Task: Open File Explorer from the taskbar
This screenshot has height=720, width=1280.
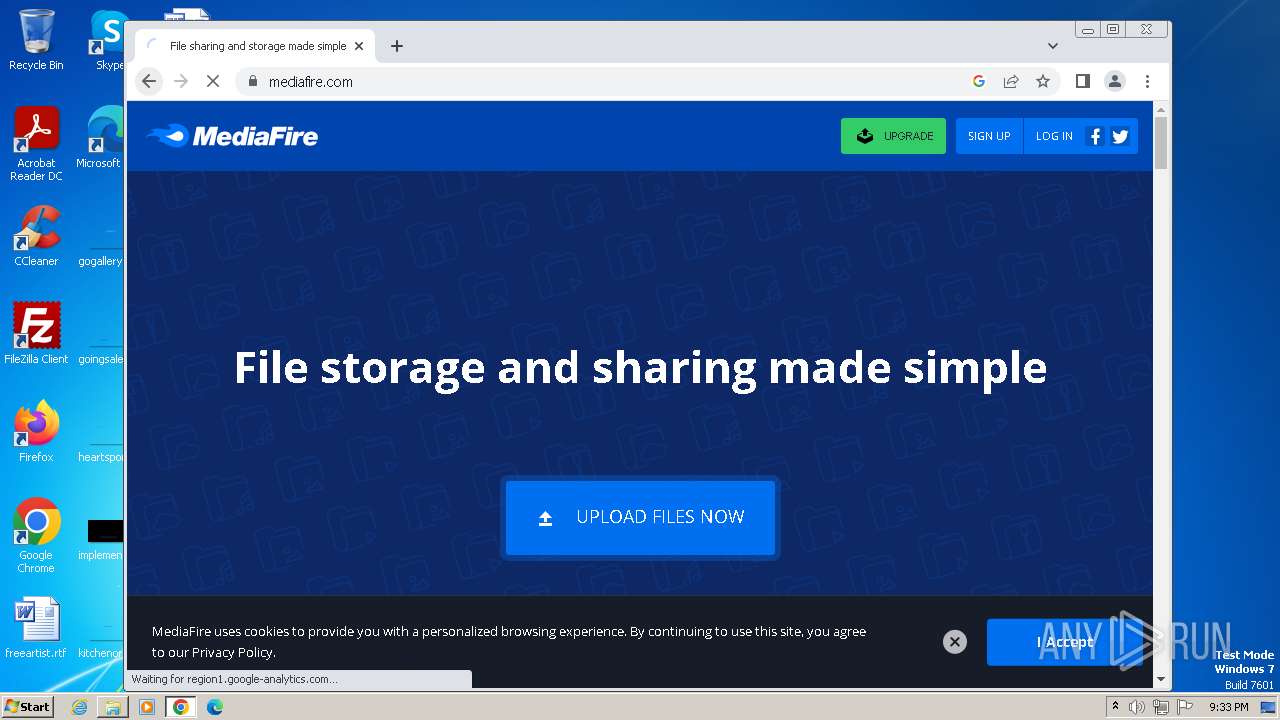Action: point(113,707)
